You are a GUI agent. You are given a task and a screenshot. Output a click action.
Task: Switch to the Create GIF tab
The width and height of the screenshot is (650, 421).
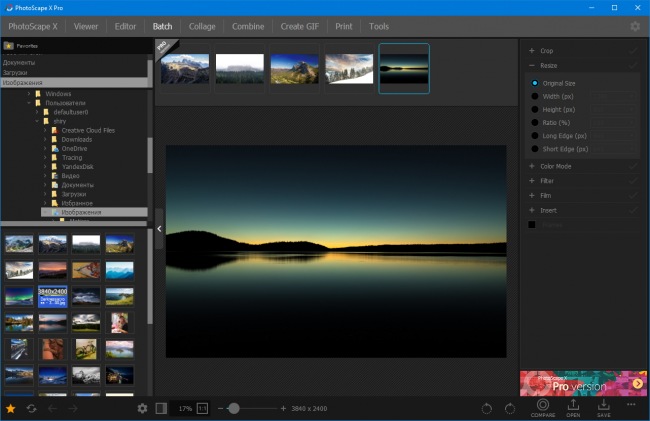tap(300, 27)
